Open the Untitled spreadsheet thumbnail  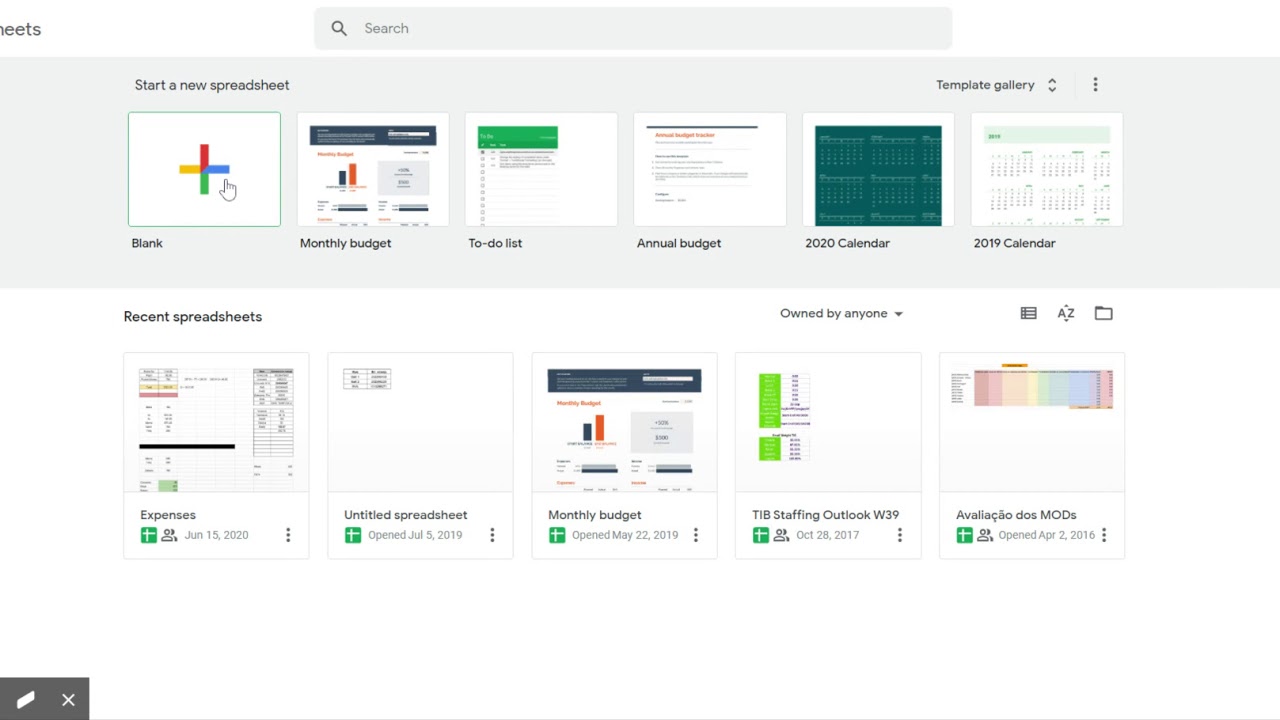tap(420, 423)
